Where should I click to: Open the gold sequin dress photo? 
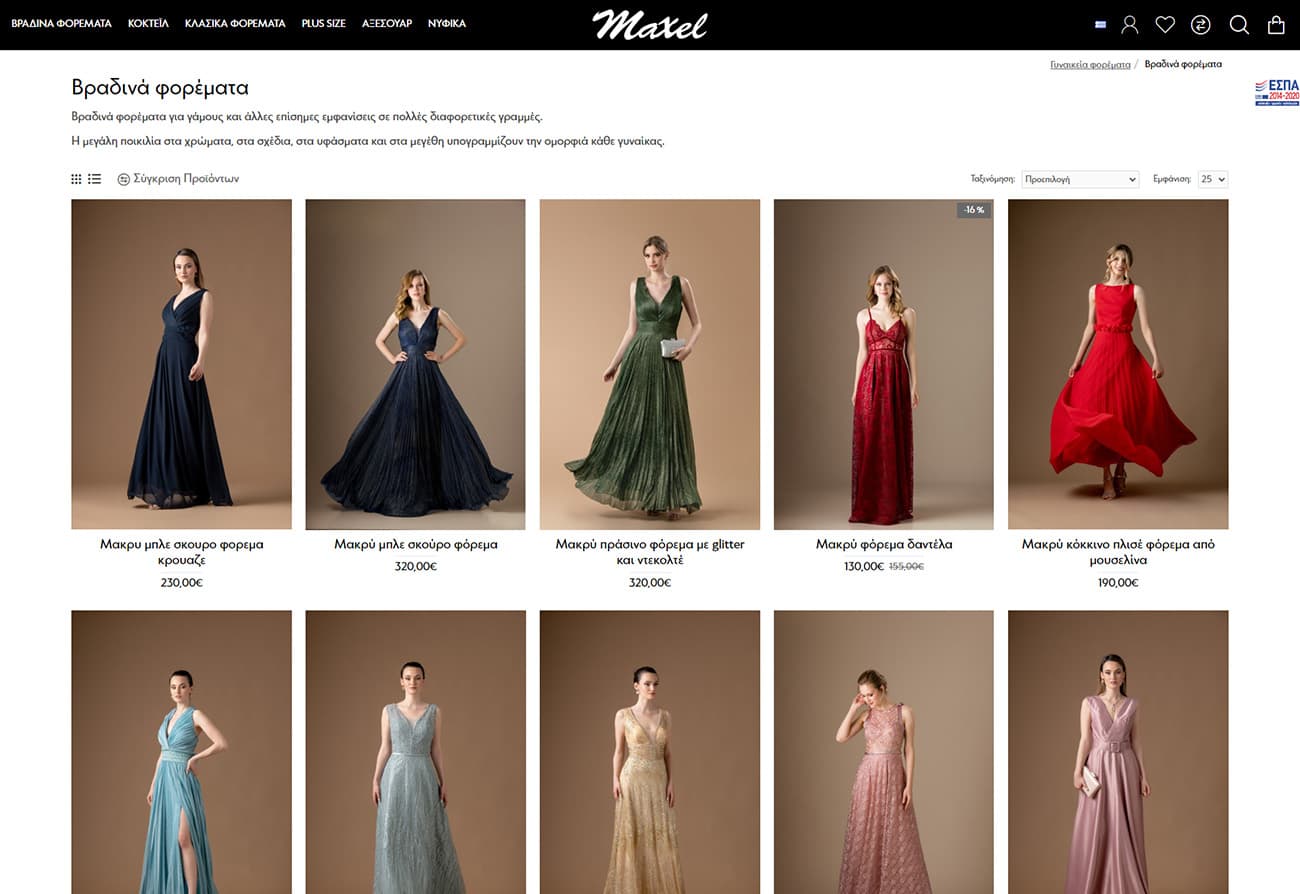click(650, 752)
